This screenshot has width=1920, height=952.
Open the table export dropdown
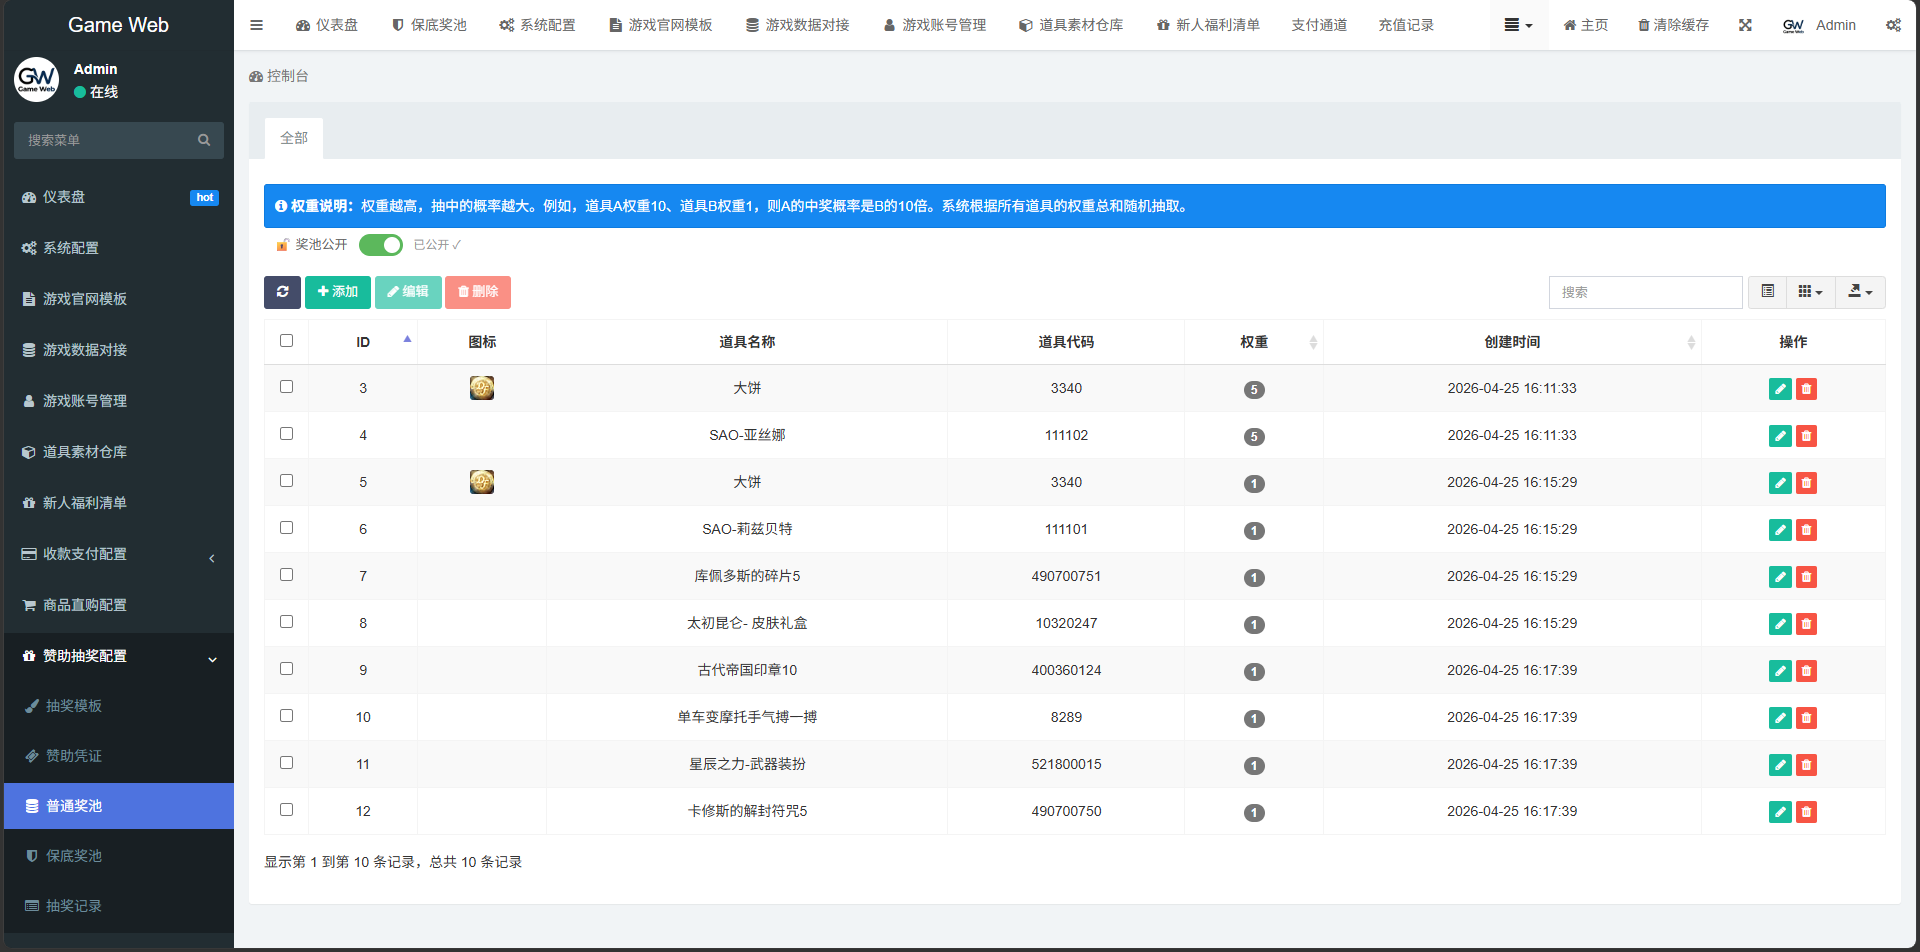[1859, 292]
